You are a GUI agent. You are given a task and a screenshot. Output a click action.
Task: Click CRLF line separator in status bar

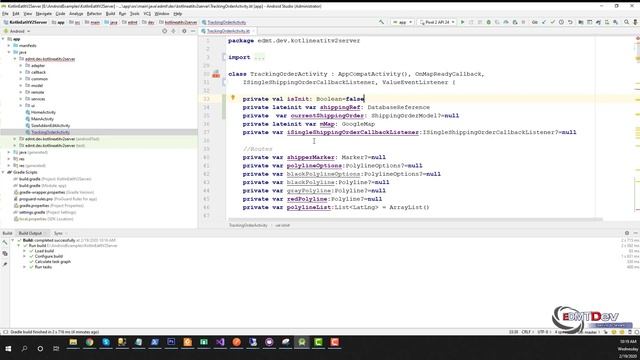pyautogui.click(x=527, y=332)
